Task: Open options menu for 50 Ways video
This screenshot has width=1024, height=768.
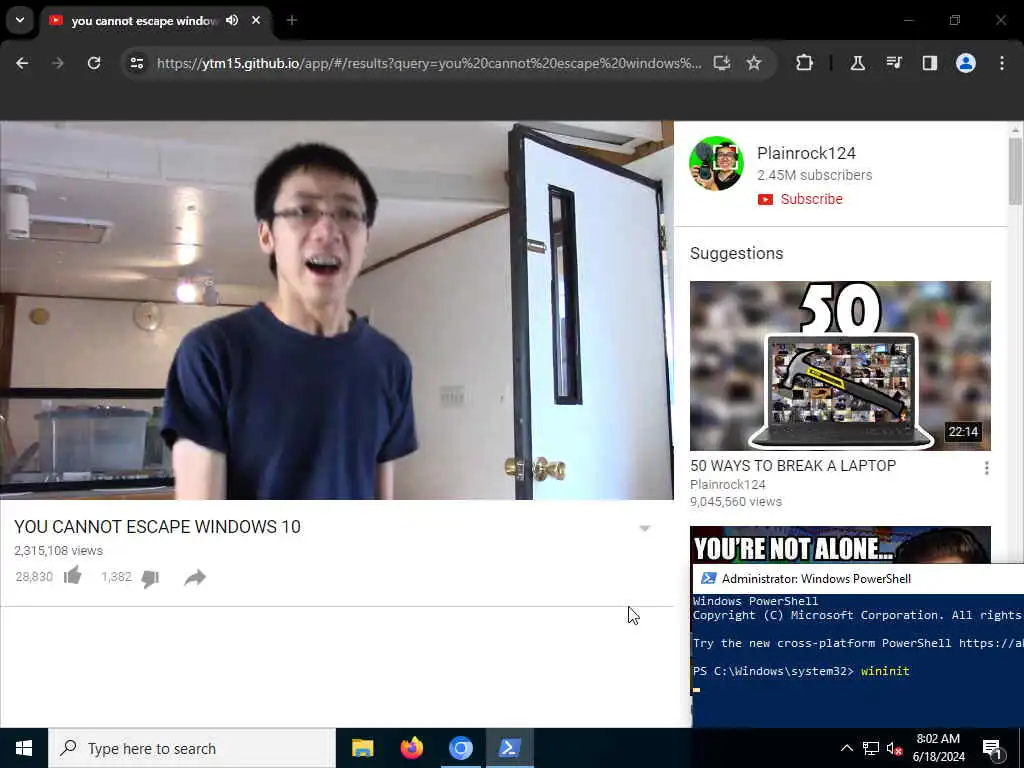Action: point(986,468)
